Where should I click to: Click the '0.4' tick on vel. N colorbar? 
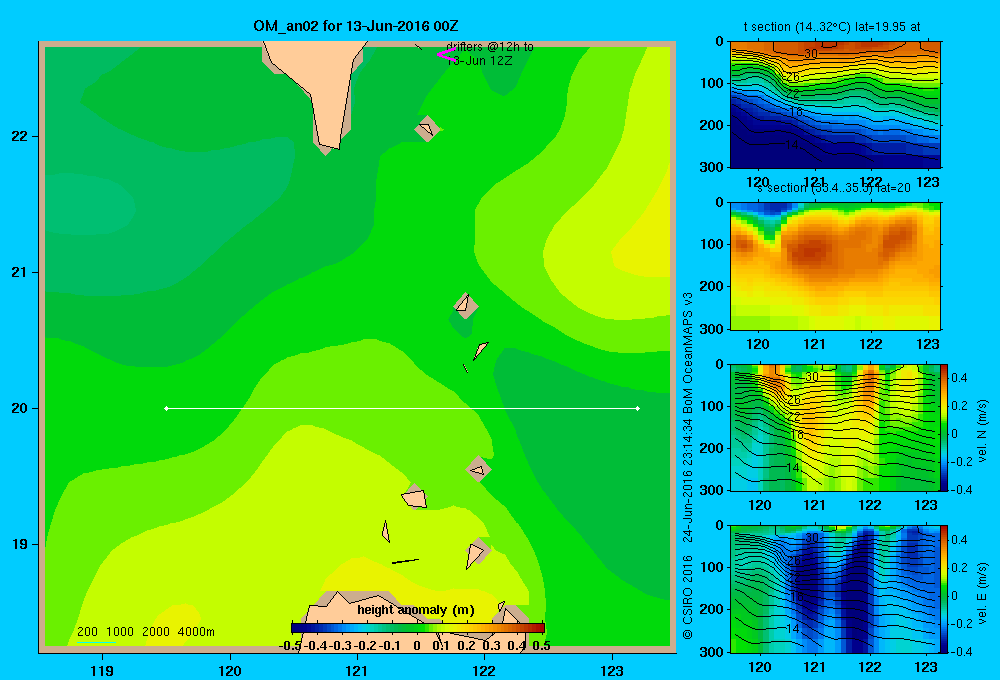(959, 378)
